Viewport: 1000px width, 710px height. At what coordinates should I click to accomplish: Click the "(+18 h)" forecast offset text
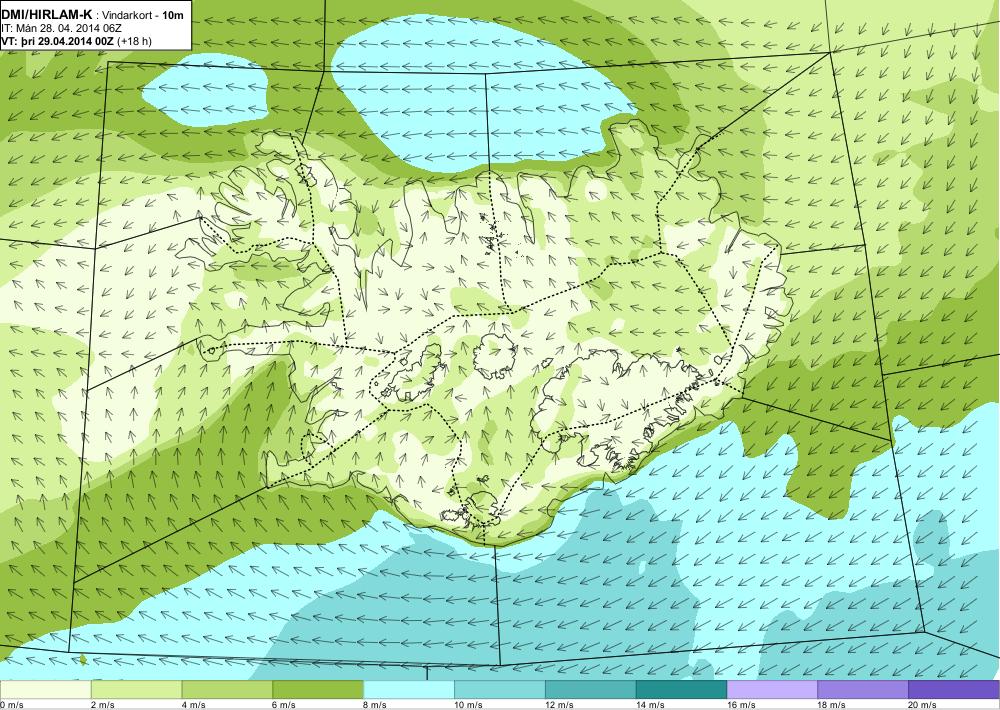click(x=135, y=41)
